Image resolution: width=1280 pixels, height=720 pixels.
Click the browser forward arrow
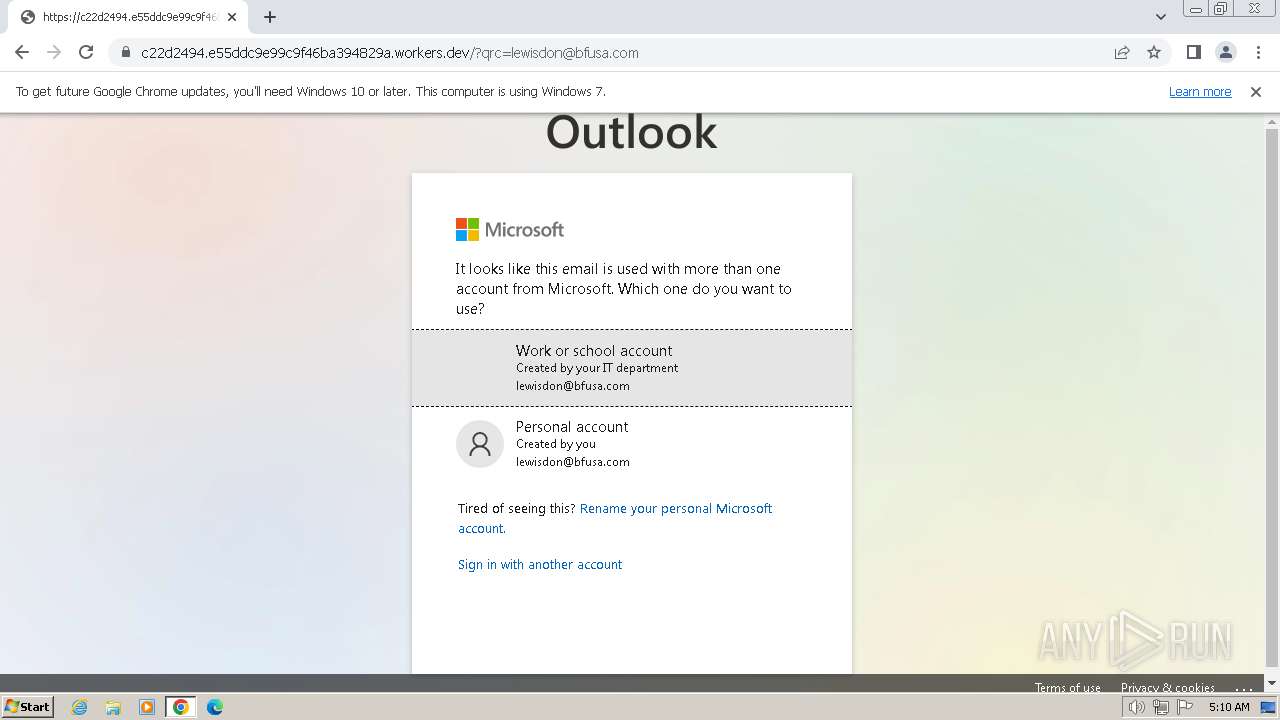tap(54, 53)
